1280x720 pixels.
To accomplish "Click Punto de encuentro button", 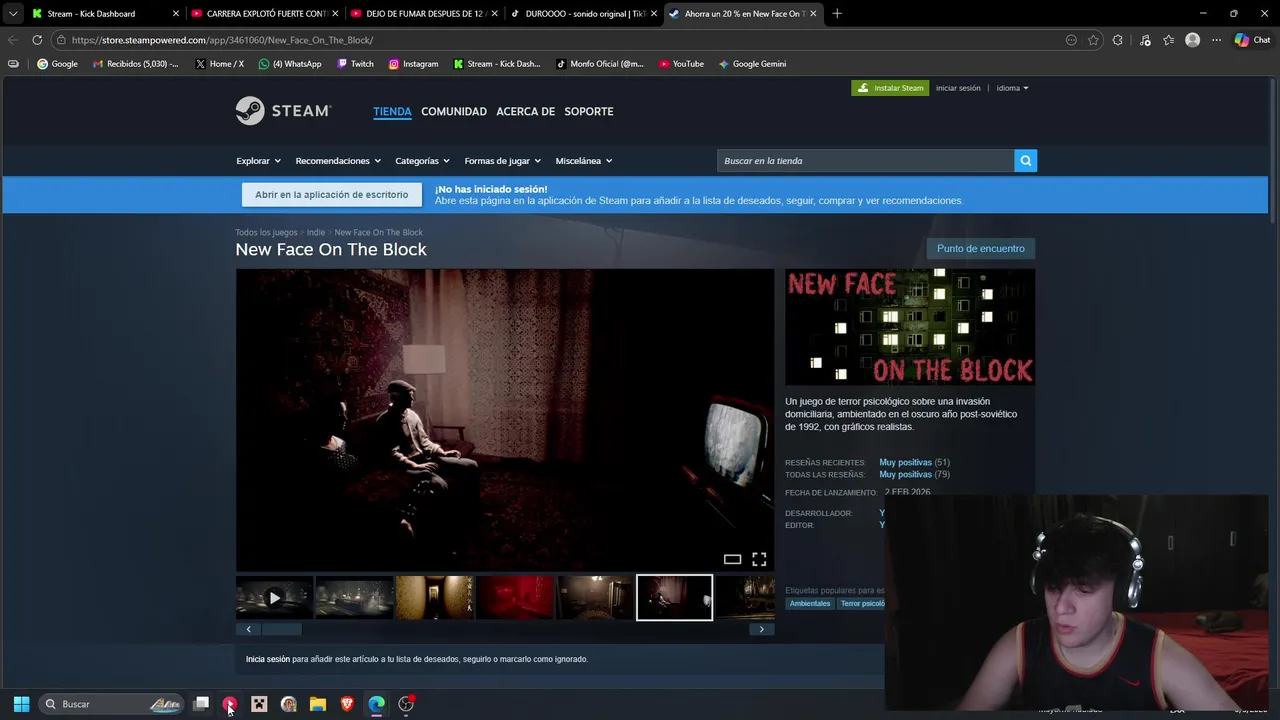I will [980, 249].
